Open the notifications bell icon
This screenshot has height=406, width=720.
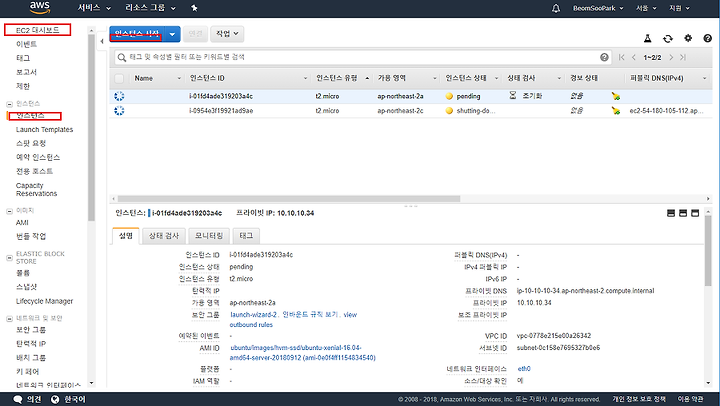556,8
